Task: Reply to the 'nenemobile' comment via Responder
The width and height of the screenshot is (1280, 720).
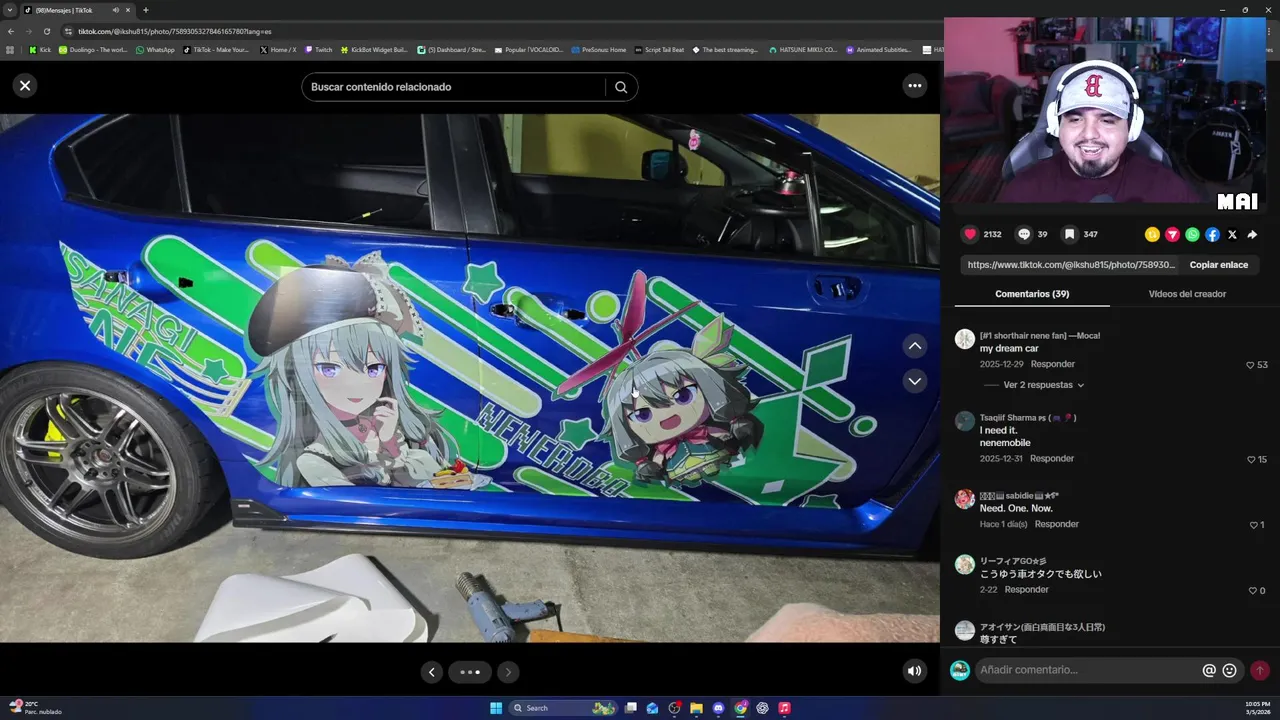Action: [1052, 458]
